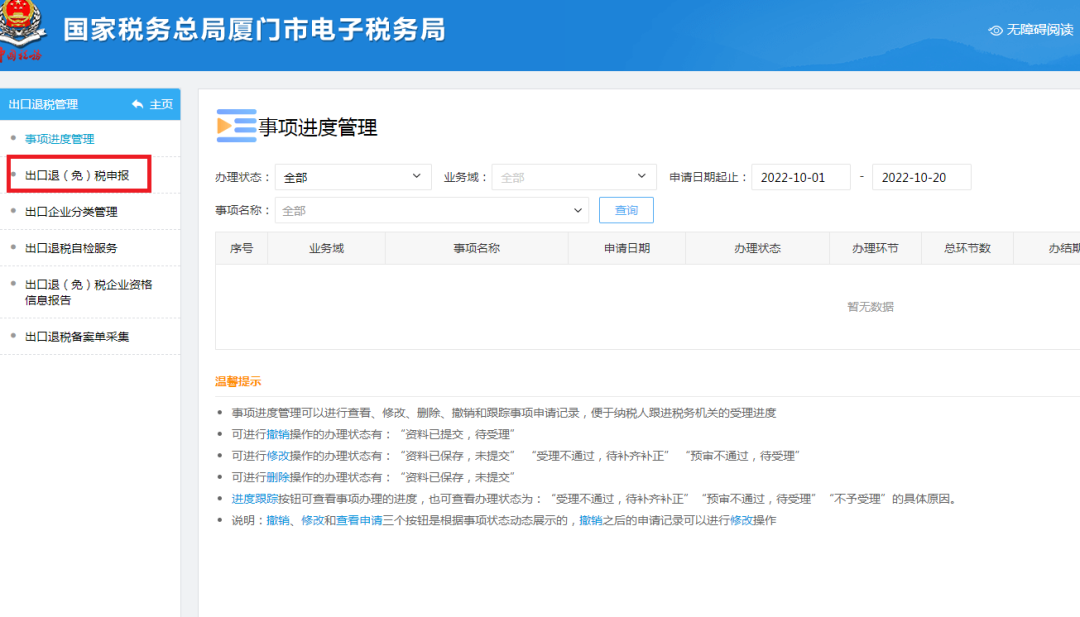Screen dimensions: 1080x617
Task: Click the 主页 link in sidebar header
Action: [x=161, y=104]
